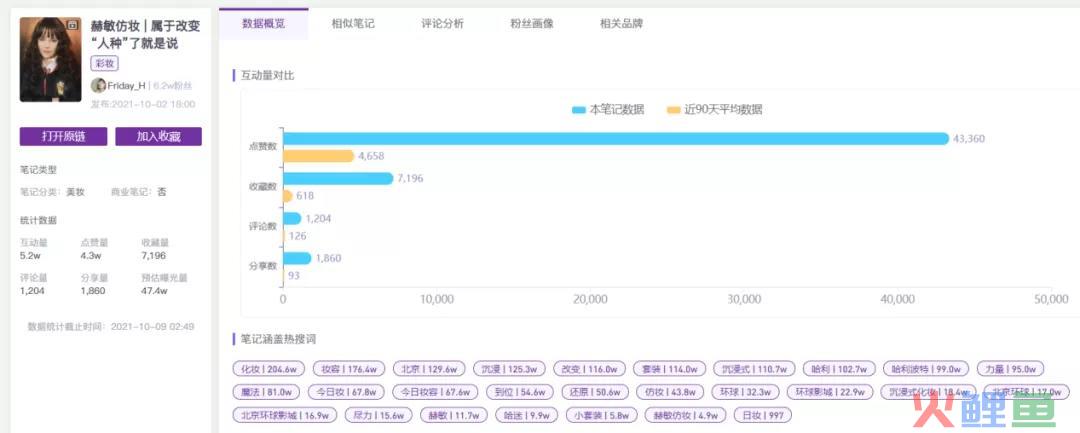This screenshot has height=433, width=1080.
Task: Select the hot word tag 套装 | 114.0w
Action: coord(669,368)
